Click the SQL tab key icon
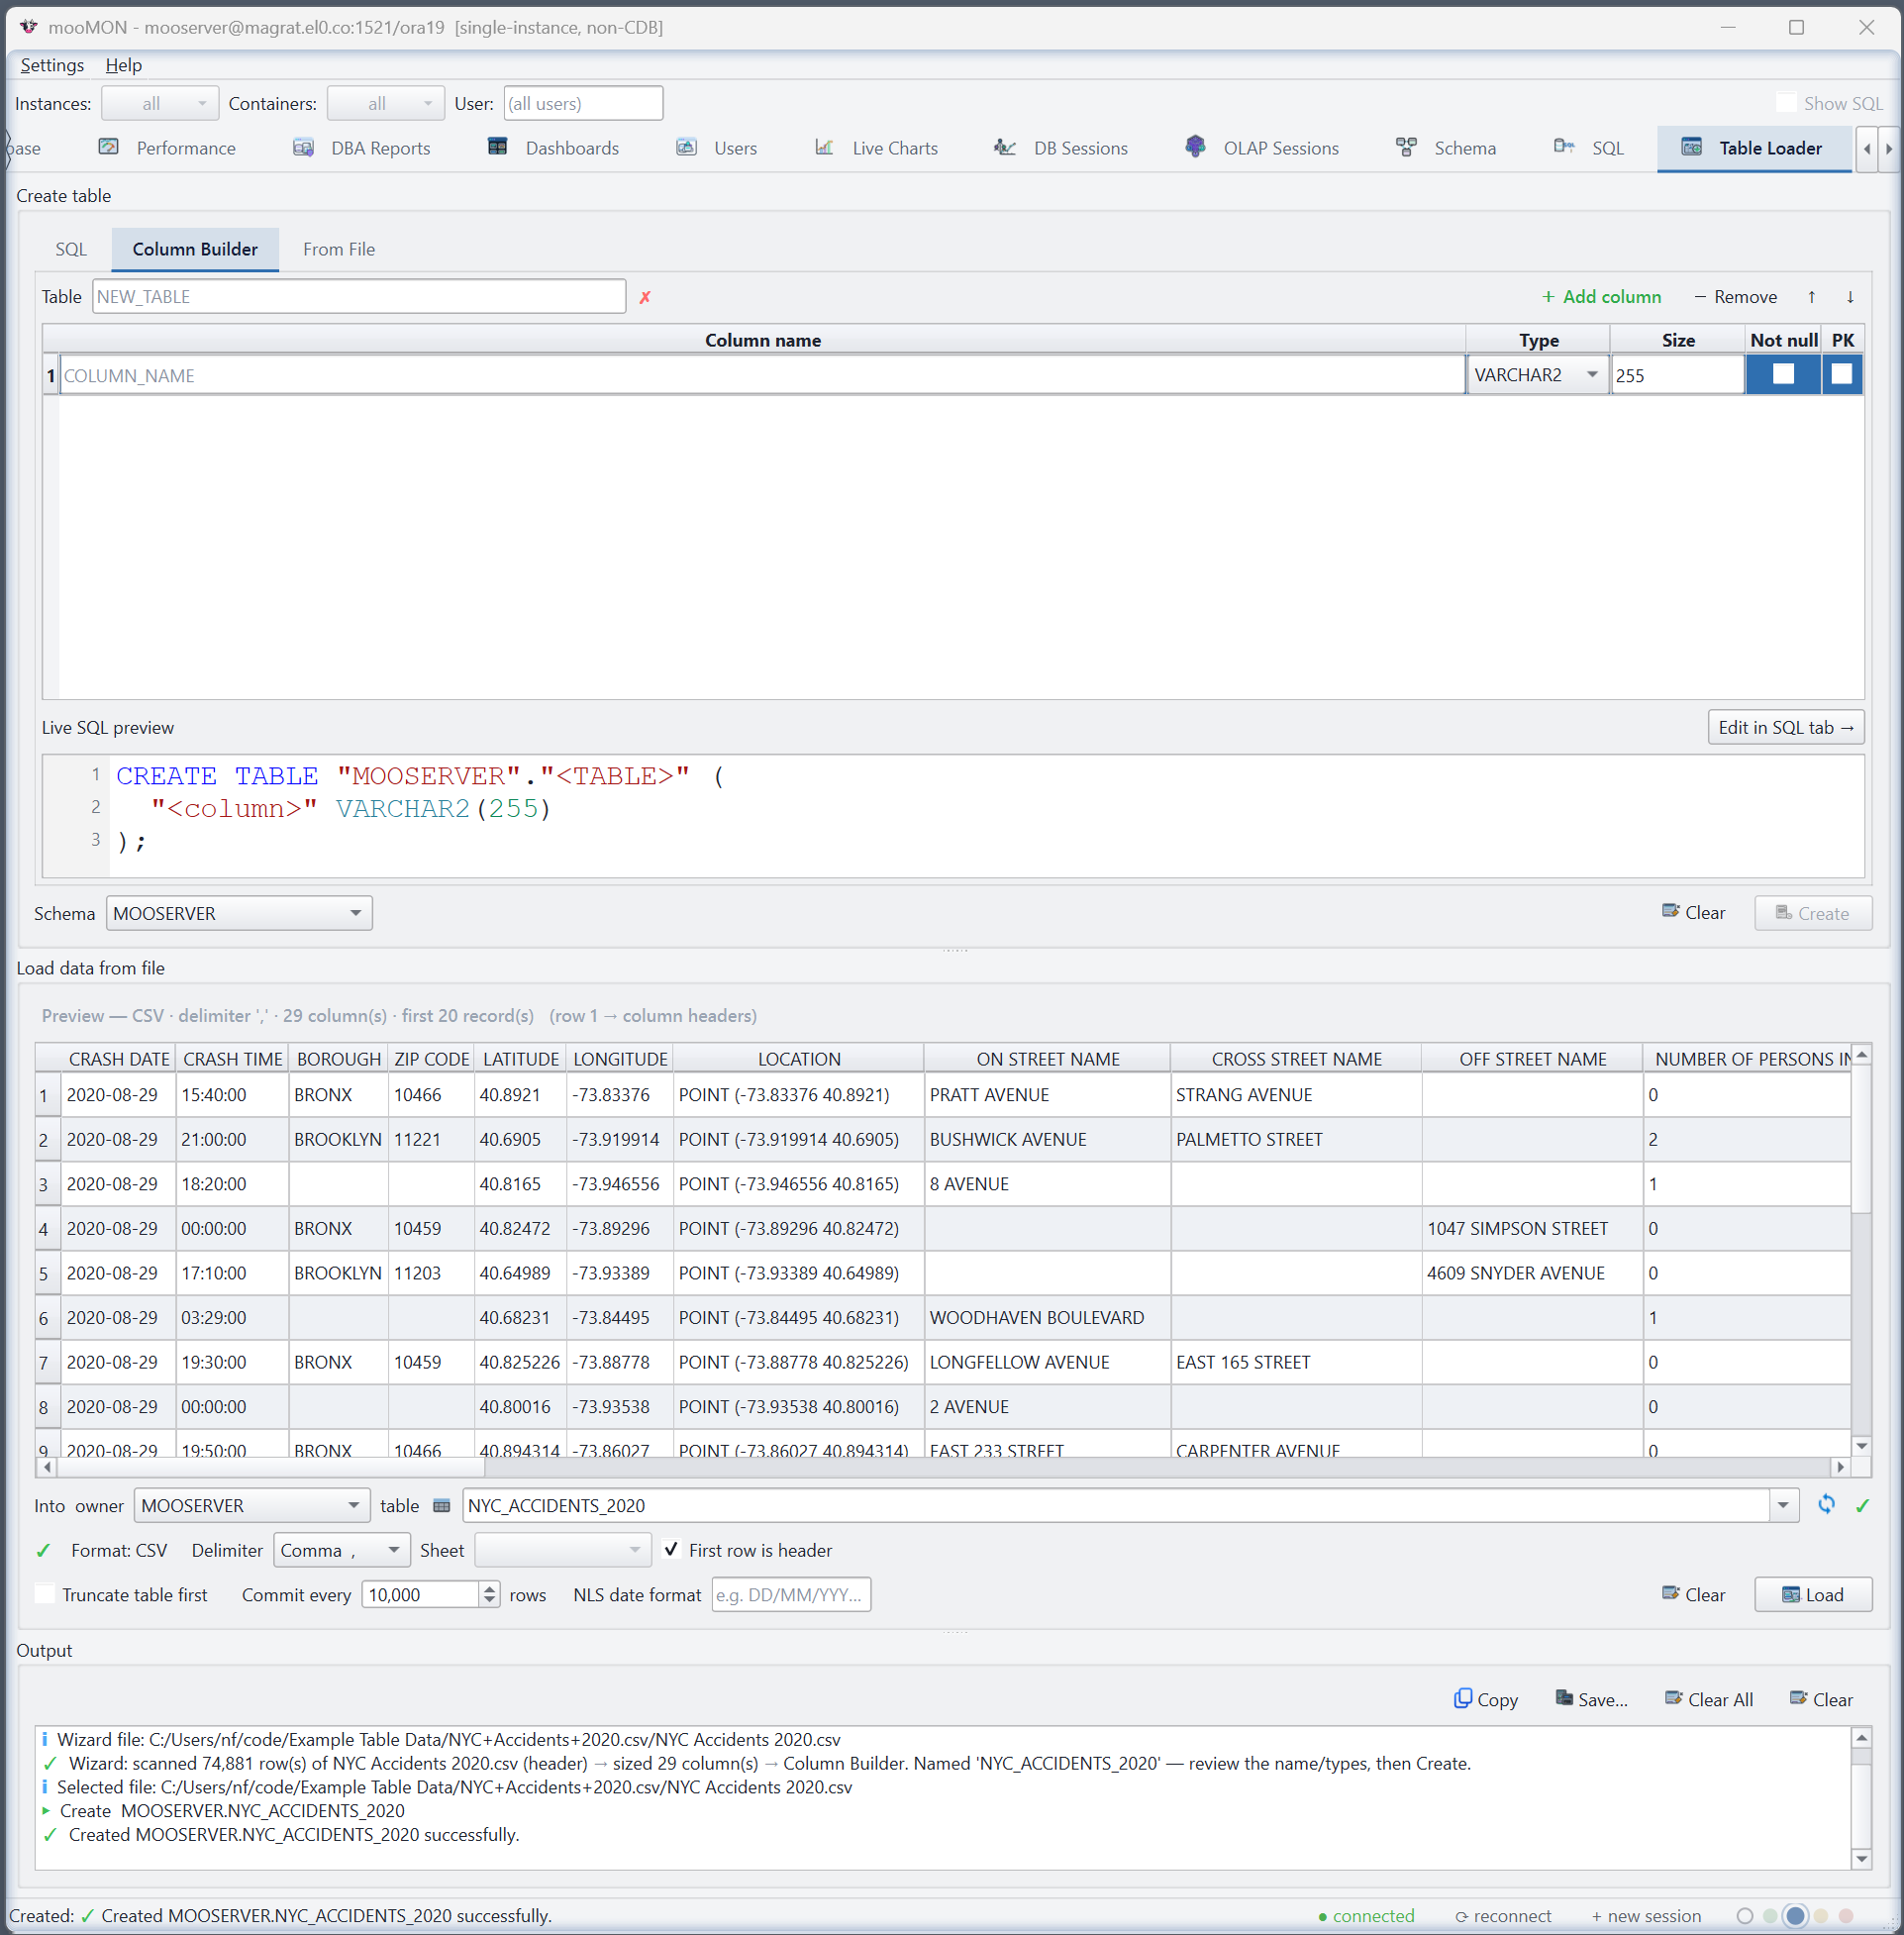Viewport: 1904px width, 1935px height. [1564, 147]
